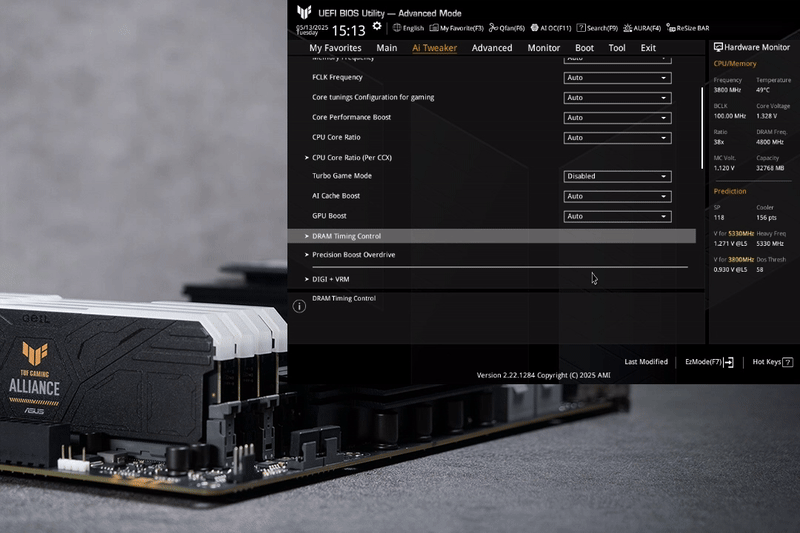This screenshot has width=800, height=533.
Task: Click the Turbo Game Mode label
Action: click(342, 175)
